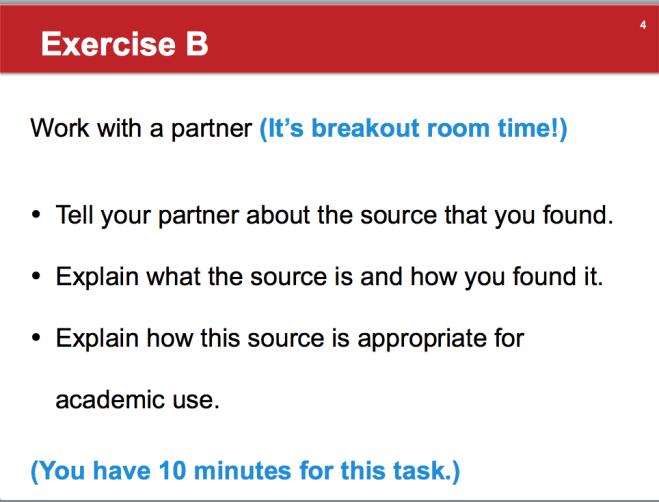The image size is (659, 502).
Task: Click the slide number 4 in header
Action: tap(642, 23)
